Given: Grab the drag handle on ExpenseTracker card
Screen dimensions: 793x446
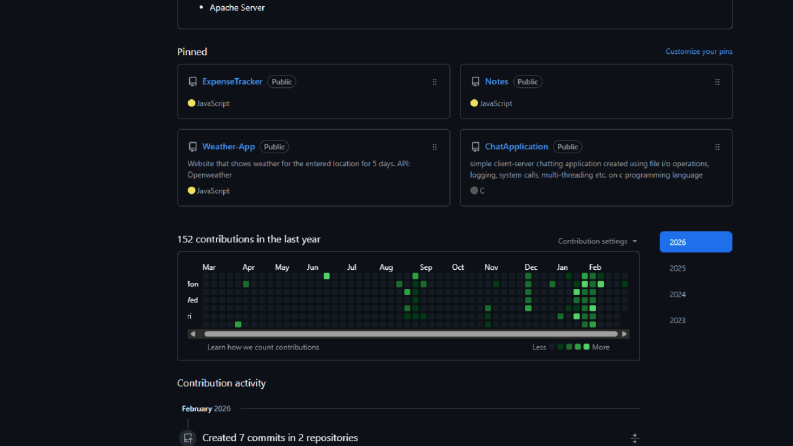Looking at the screenshot, I should point(434,82).
